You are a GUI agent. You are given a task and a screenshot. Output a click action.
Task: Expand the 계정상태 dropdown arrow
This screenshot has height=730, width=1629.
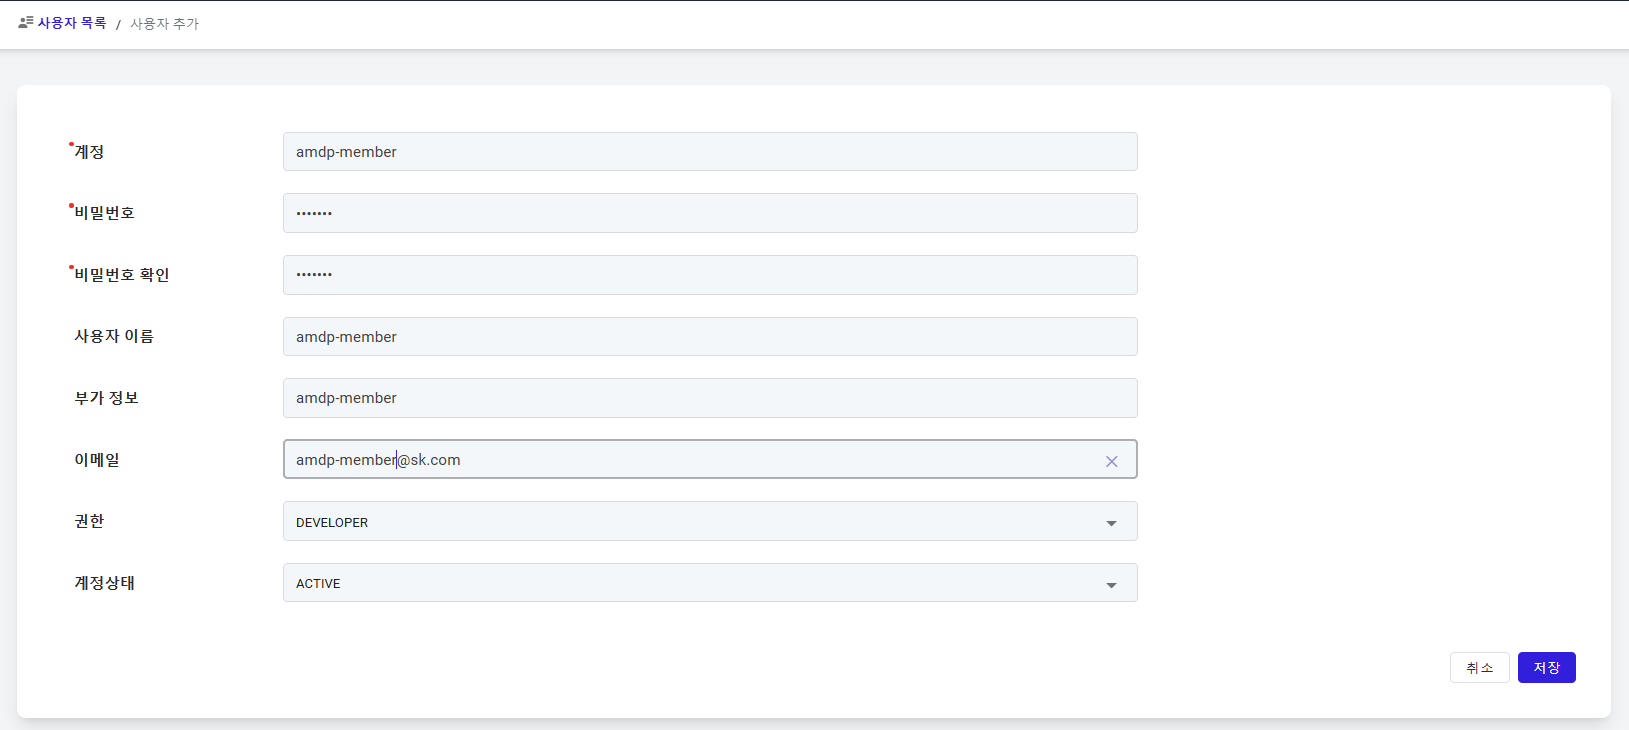(x=1111, y=585)
